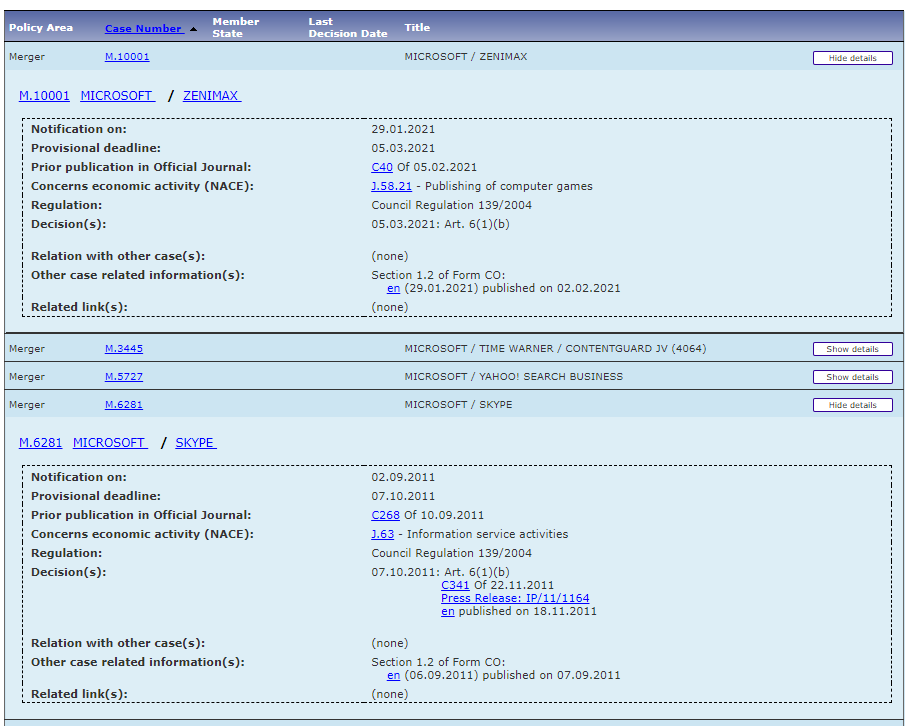
Task: Click the Policy Area column header
Action: pyautogui.click(x=41, y=28)
